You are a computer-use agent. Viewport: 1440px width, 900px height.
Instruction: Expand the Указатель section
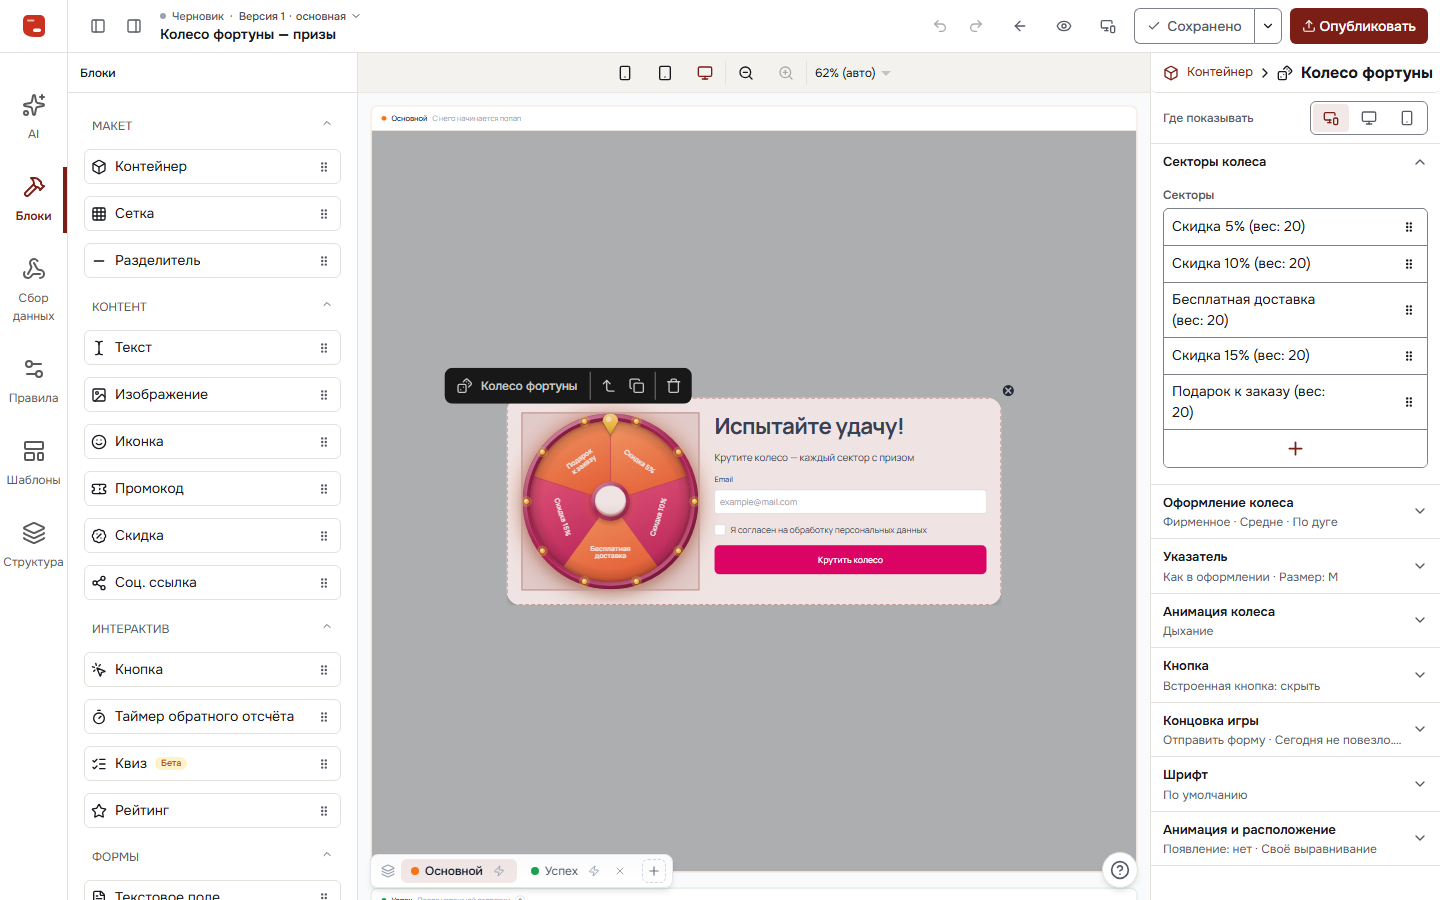click(1295, 566)
